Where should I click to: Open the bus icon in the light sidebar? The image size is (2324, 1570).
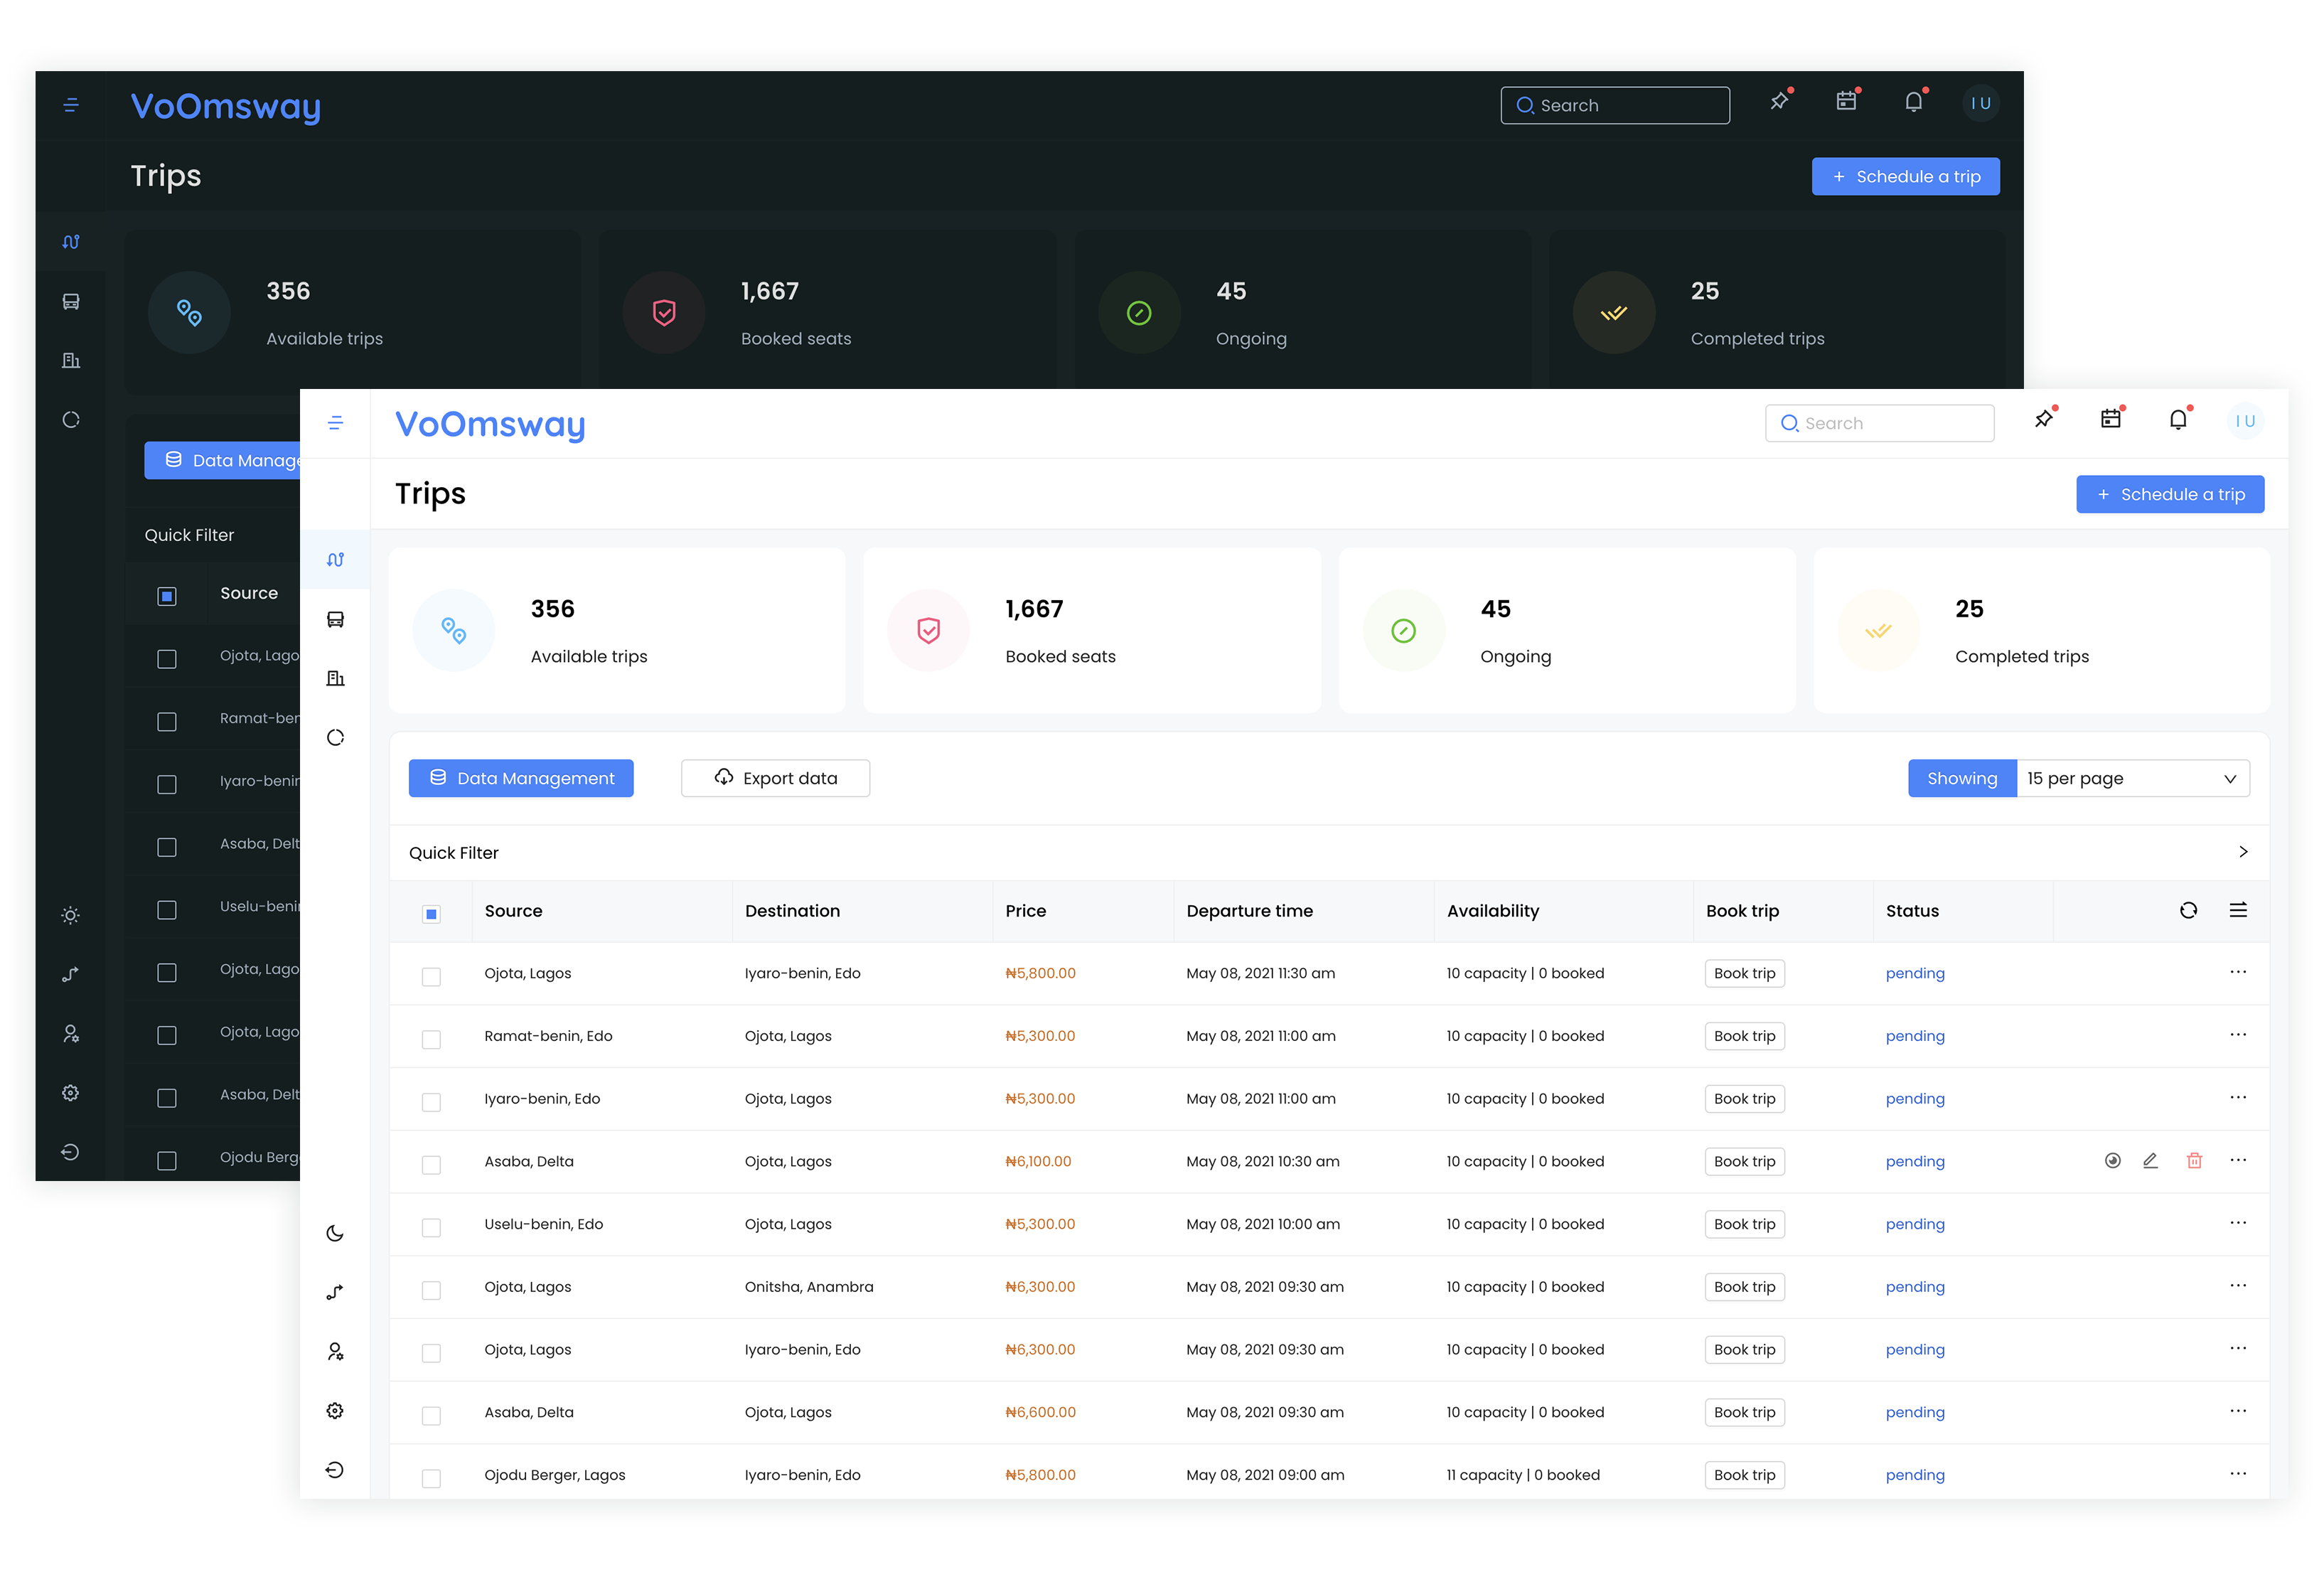pyautogui.click(x=335, y=619)
